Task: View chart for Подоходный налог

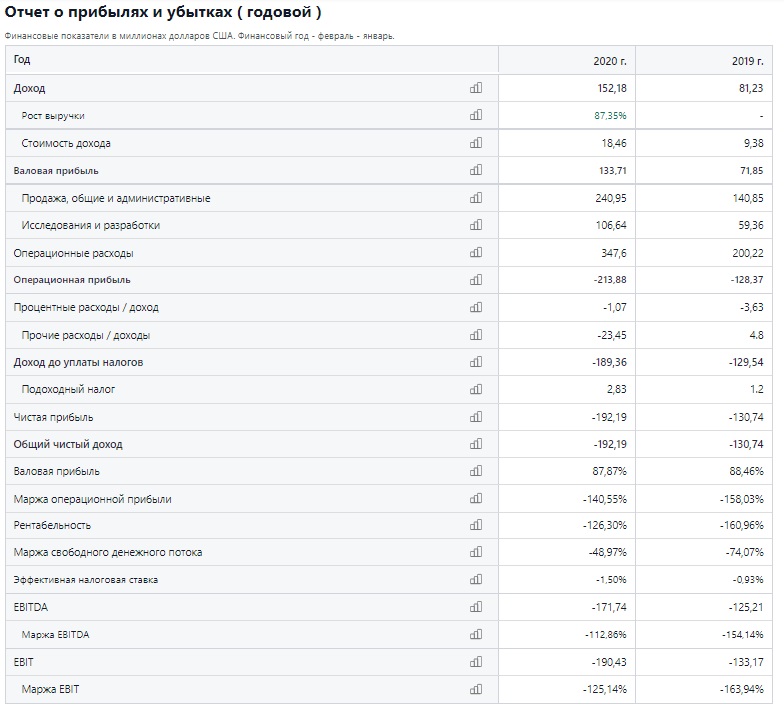Action: [x=476, y=389]
